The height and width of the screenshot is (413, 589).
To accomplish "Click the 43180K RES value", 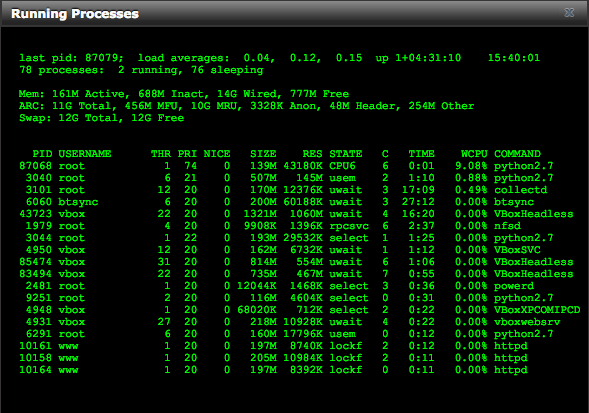I will [x=303, y=166].
